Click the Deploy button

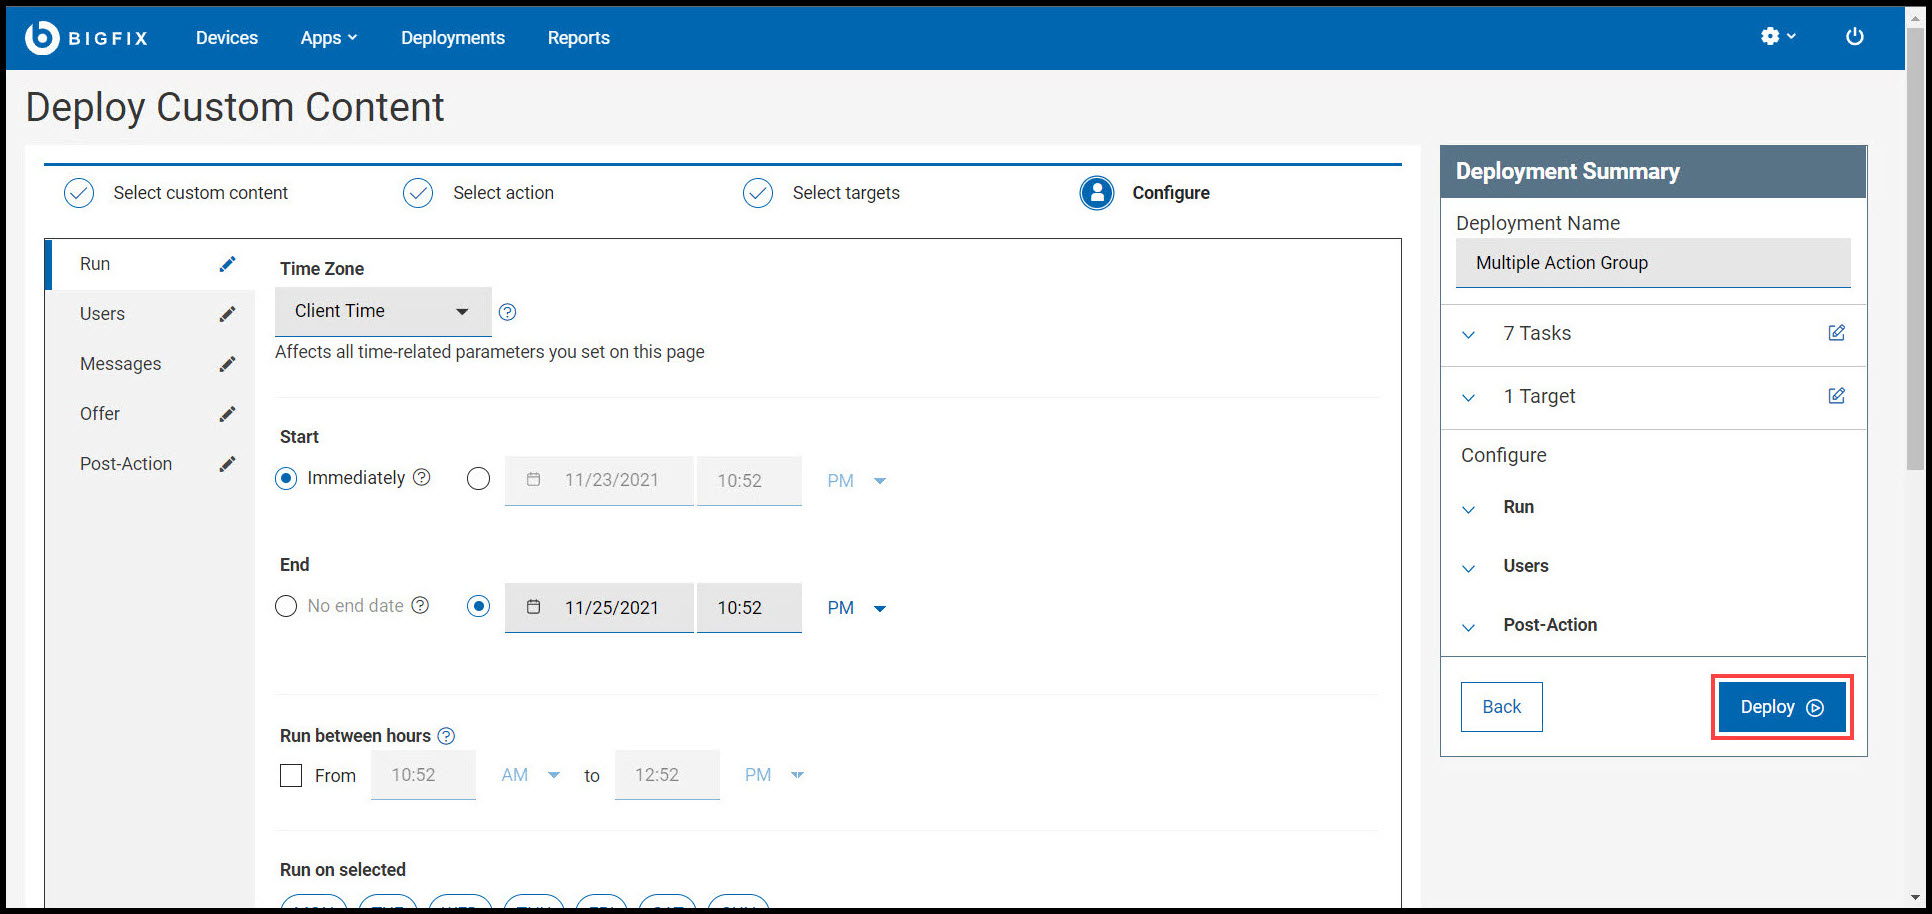(x=1781, y=706)
